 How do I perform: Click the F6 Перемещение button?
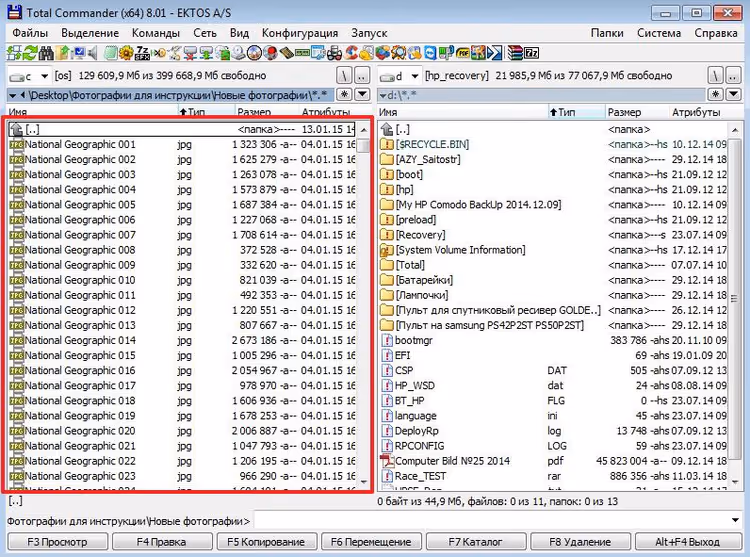point(371,542)
